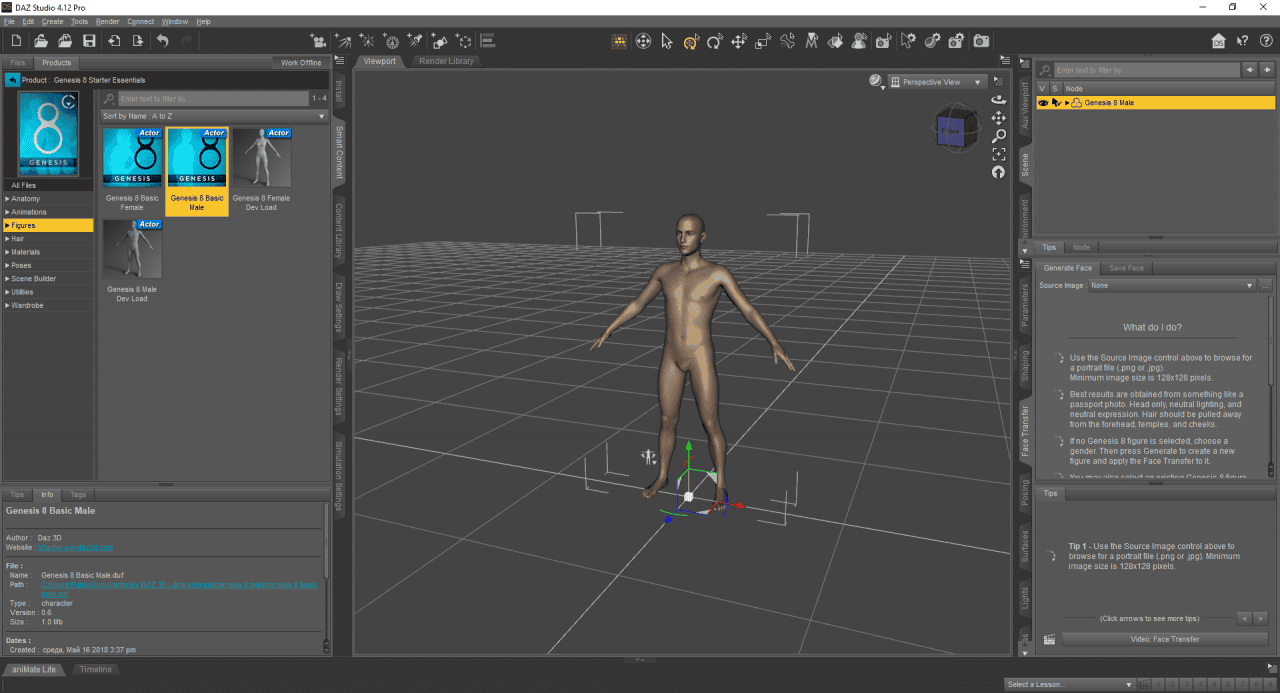Activate the Rotate tool in the toolbar

(714, 41)
